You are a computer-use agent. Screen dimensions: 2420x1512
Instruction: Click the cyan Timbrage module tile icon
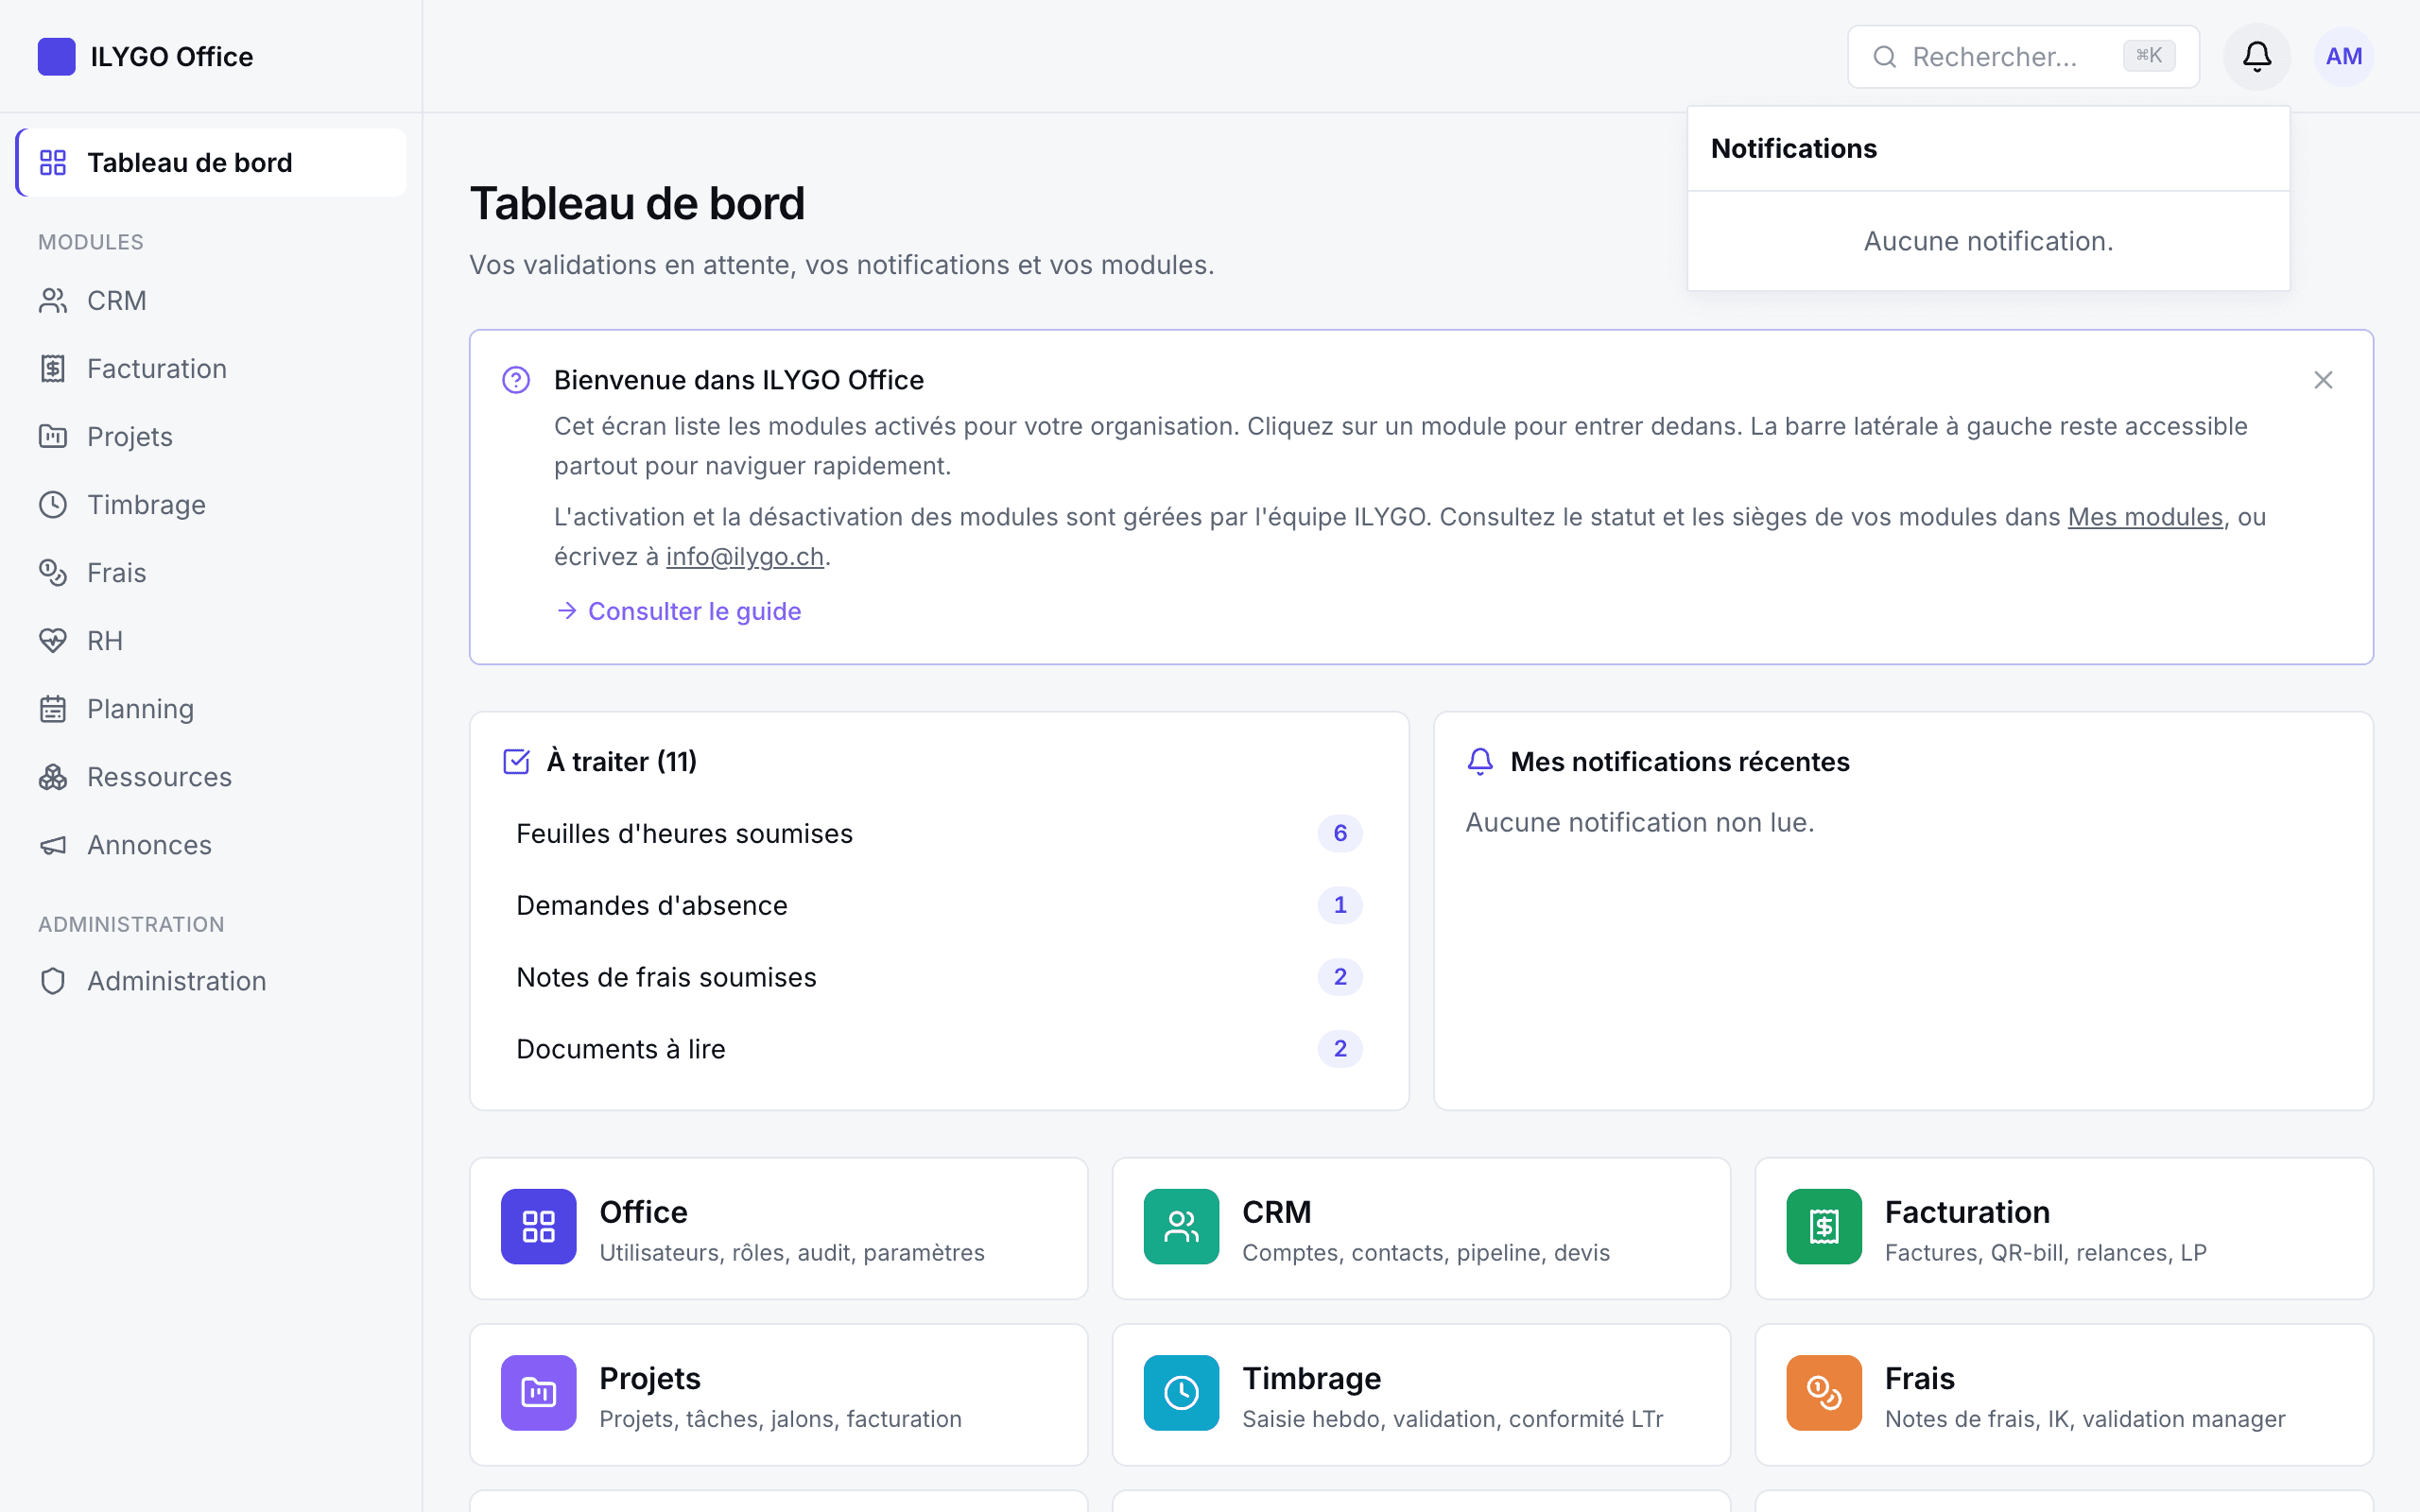[1181, 1393]
